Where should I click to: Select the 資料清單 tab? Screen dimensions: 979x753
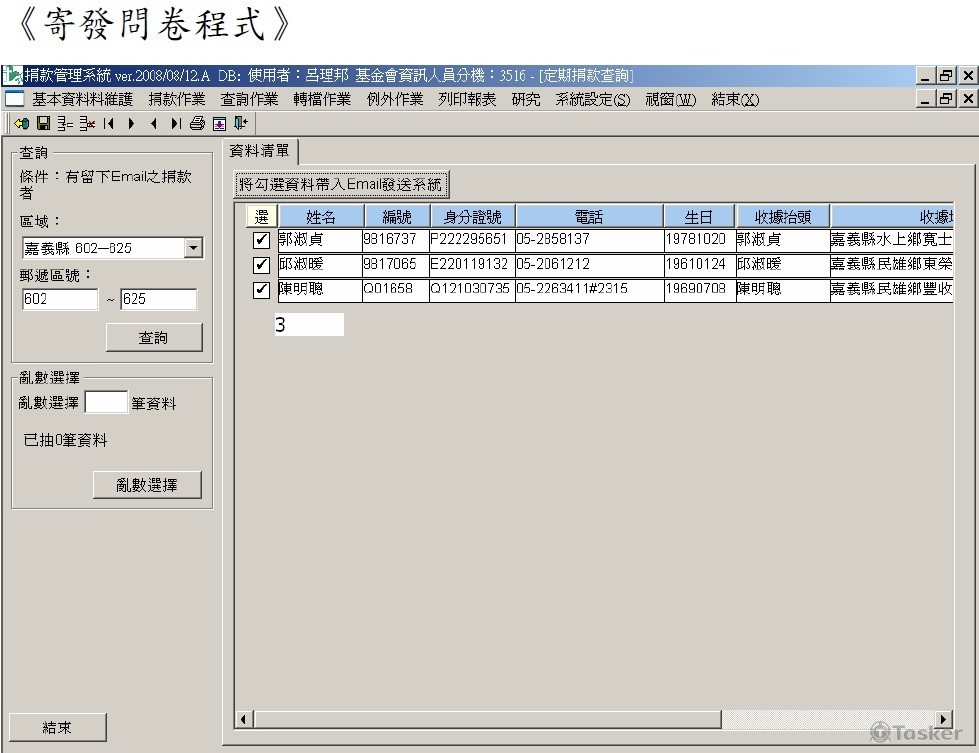pyautogui.click(x=259, y=151)
